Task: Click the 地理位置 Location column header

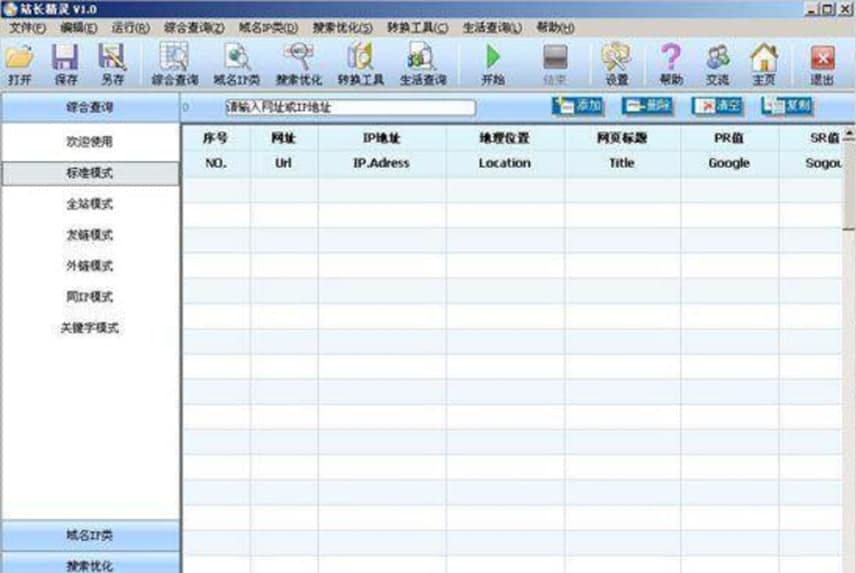Action: pyautogui.click(x=505, y=151)
